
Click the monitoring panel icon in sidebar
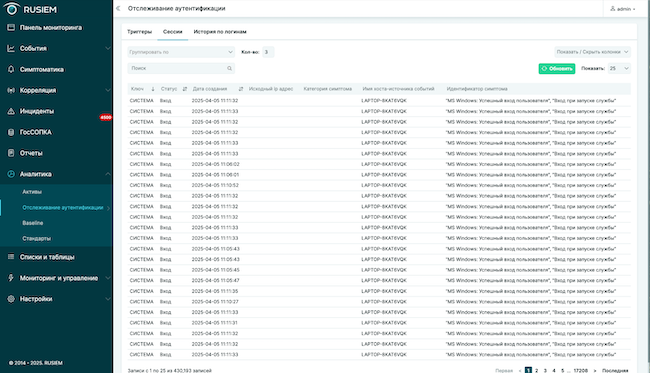pyautogui.click(x=11, y=27)
